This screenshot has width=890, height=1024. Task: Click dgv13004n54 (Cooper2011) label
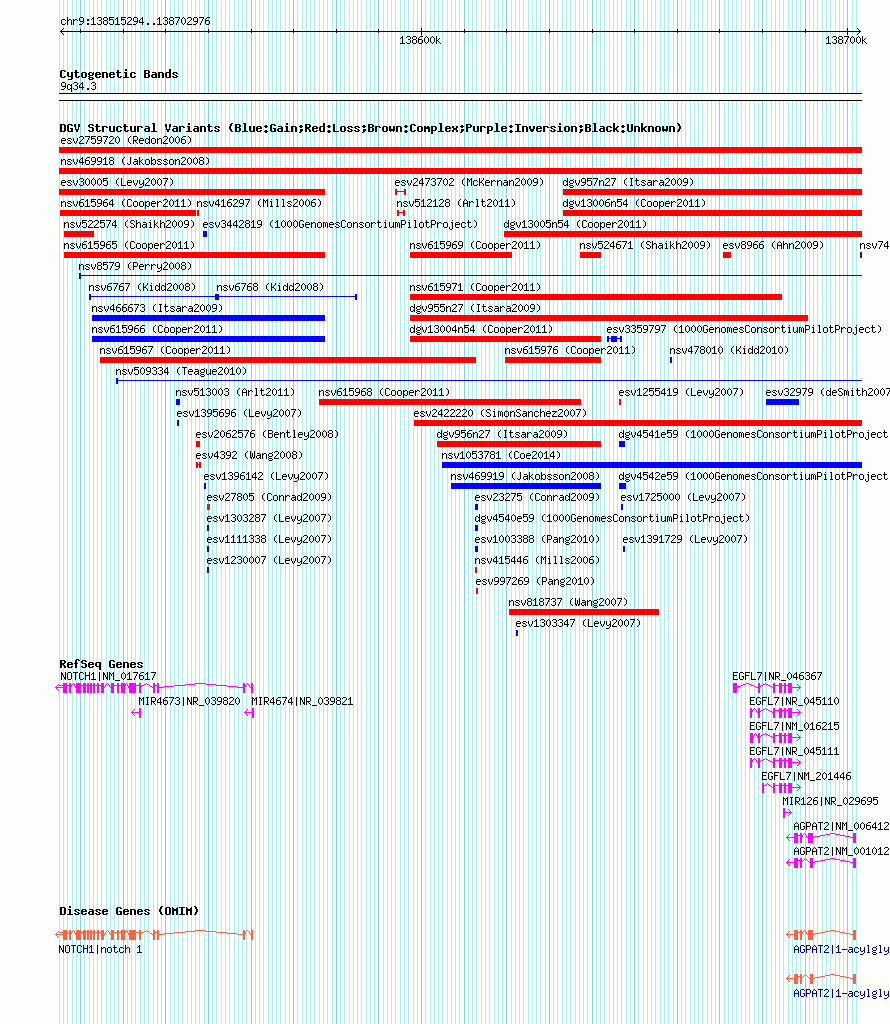pyautogui.click(x=481, y=328)
